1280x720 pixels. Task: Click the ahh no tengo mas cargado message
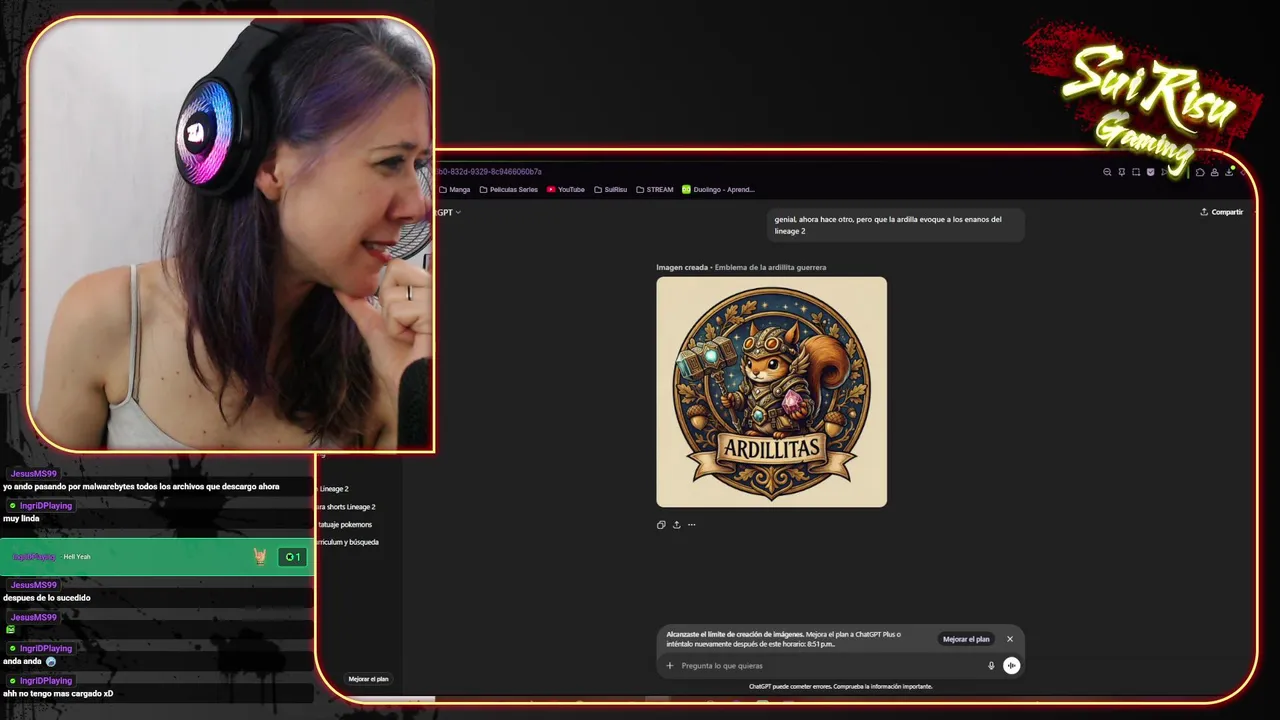point(57,693)
